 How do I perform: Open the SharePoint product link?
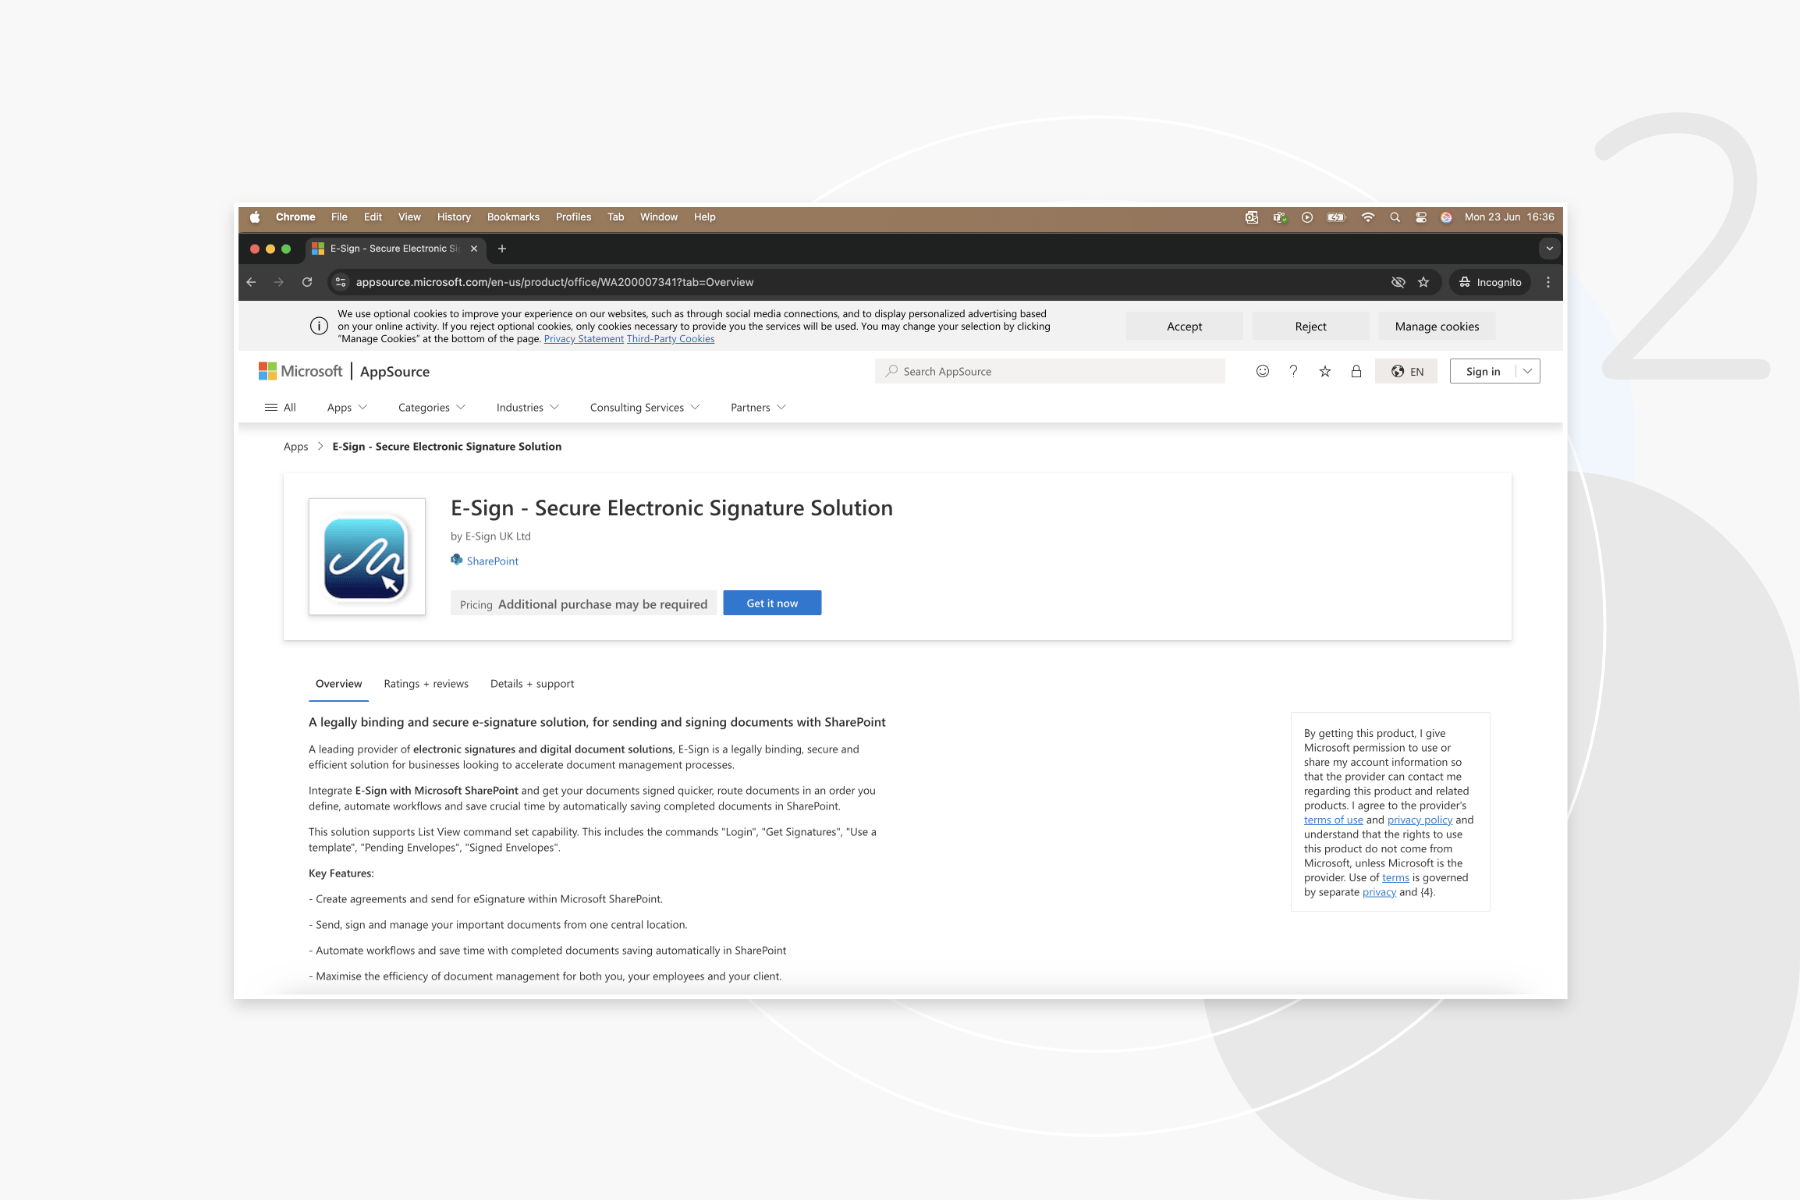[492, 561]
